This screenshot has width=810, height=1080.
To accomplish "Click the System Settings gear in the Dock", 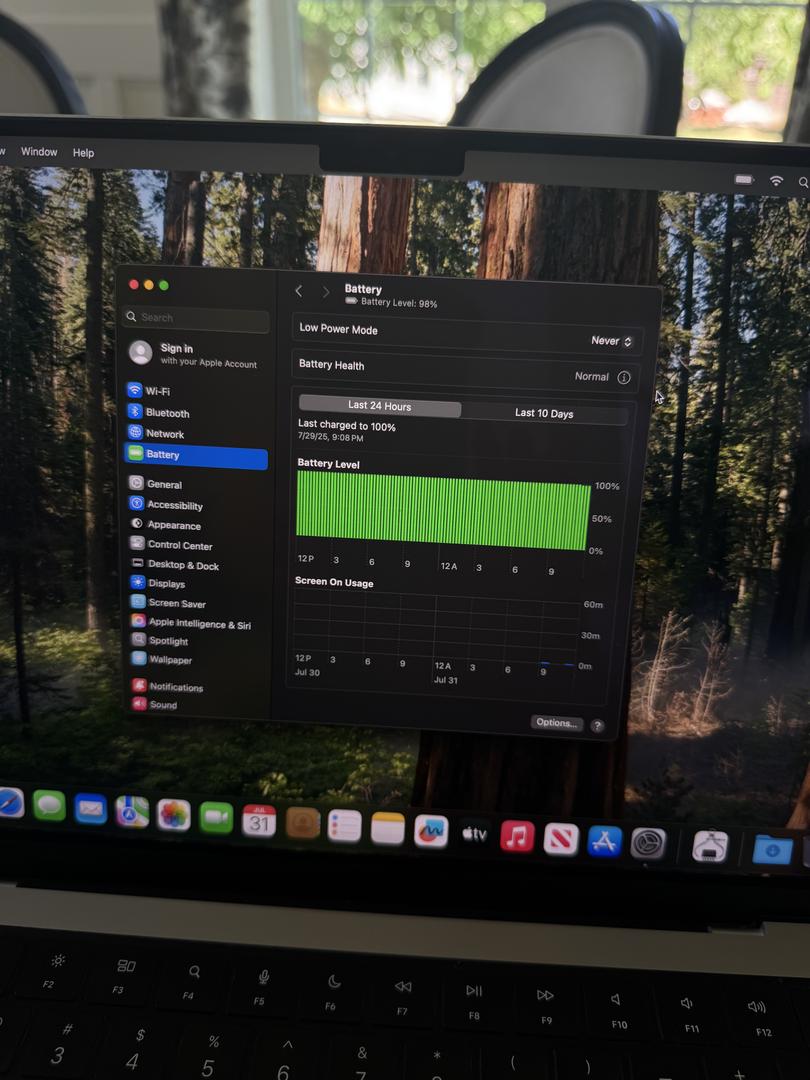I will 649,843.
